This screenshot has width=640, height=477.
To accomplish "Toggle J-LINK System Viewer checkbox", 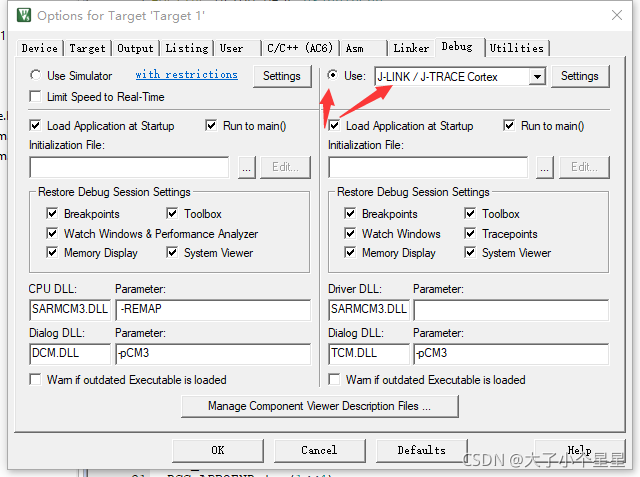I will click(x=470, y=253).
